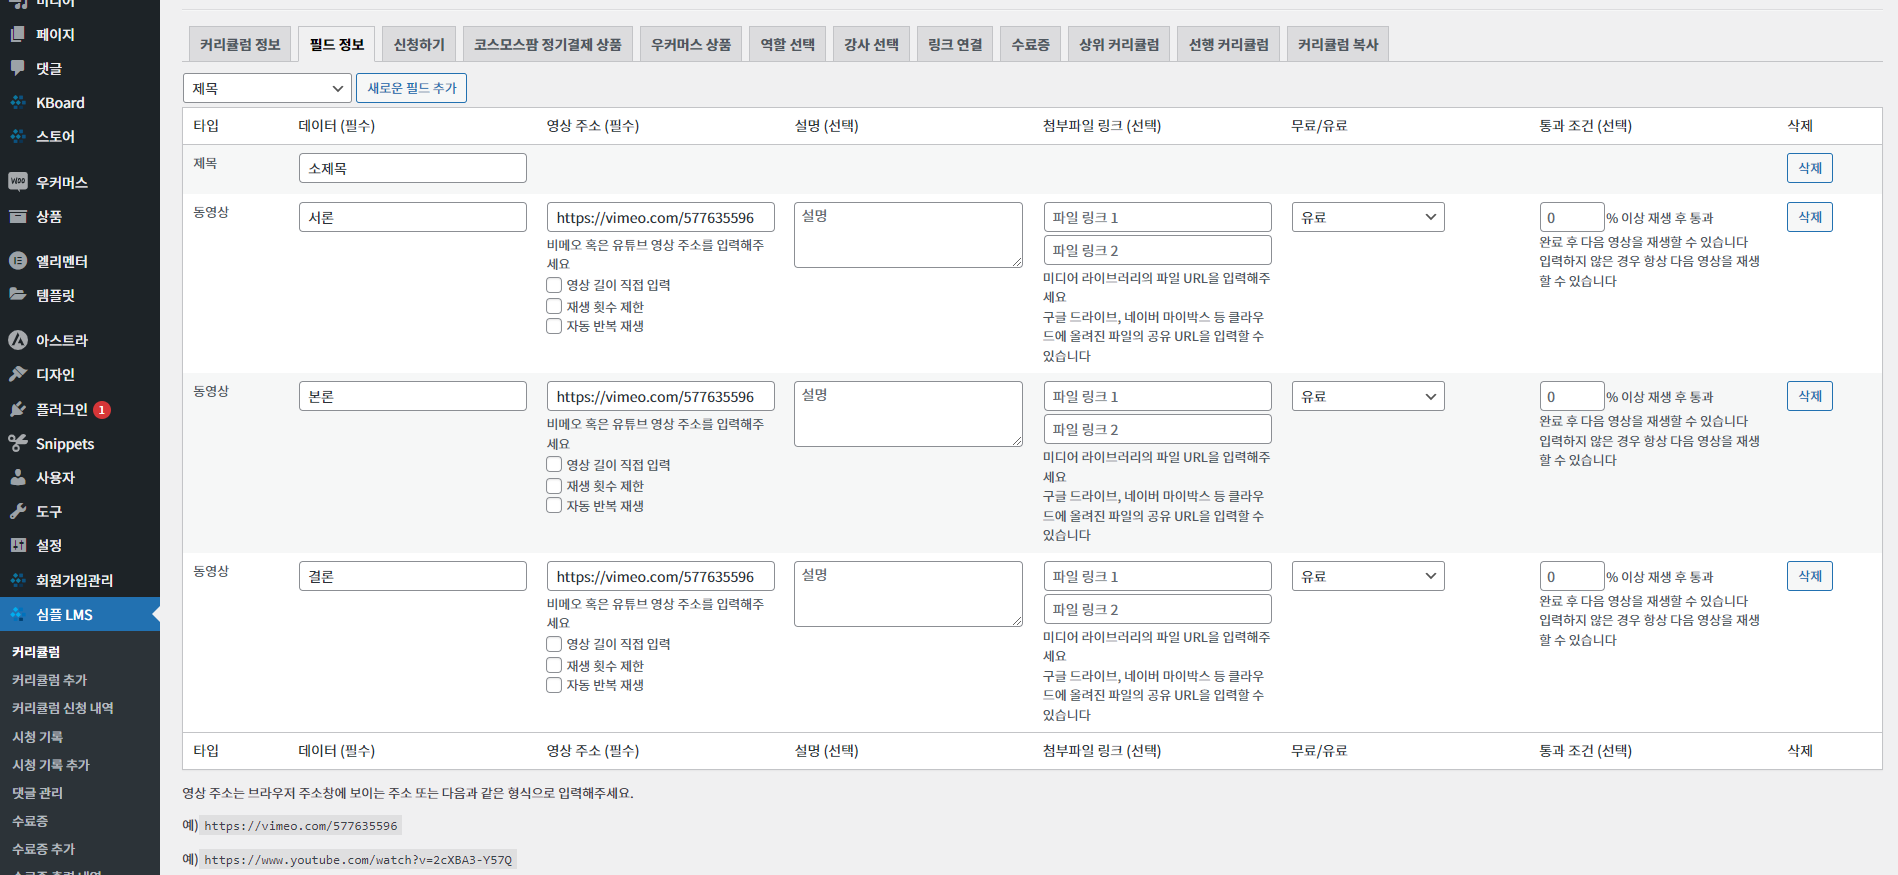Switch to the 신청하기 tab
This screenshot has height=875, width=1898.
click(x=419, y=44)
